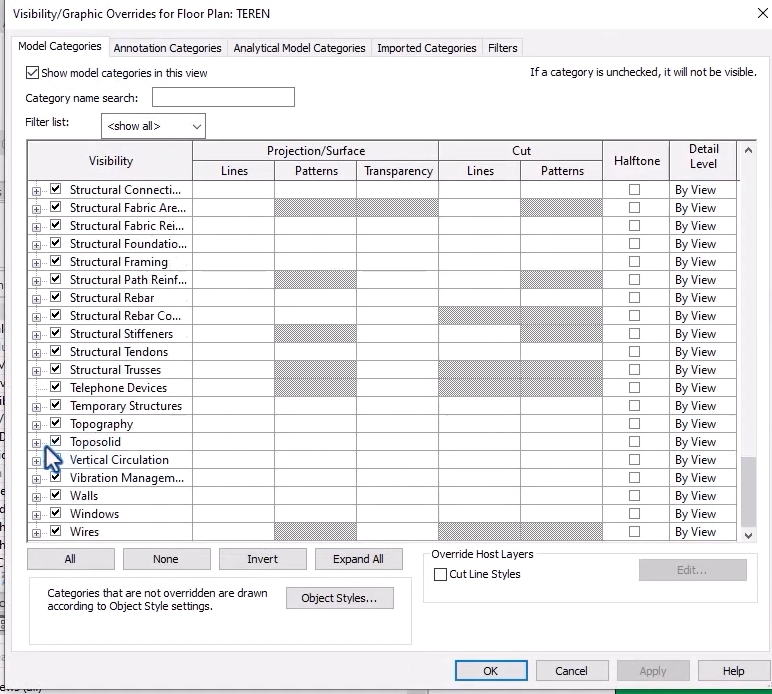The image size is (772, 694).
Task: Expand the Windows category plus icon
Action: [x=36, y=515]
